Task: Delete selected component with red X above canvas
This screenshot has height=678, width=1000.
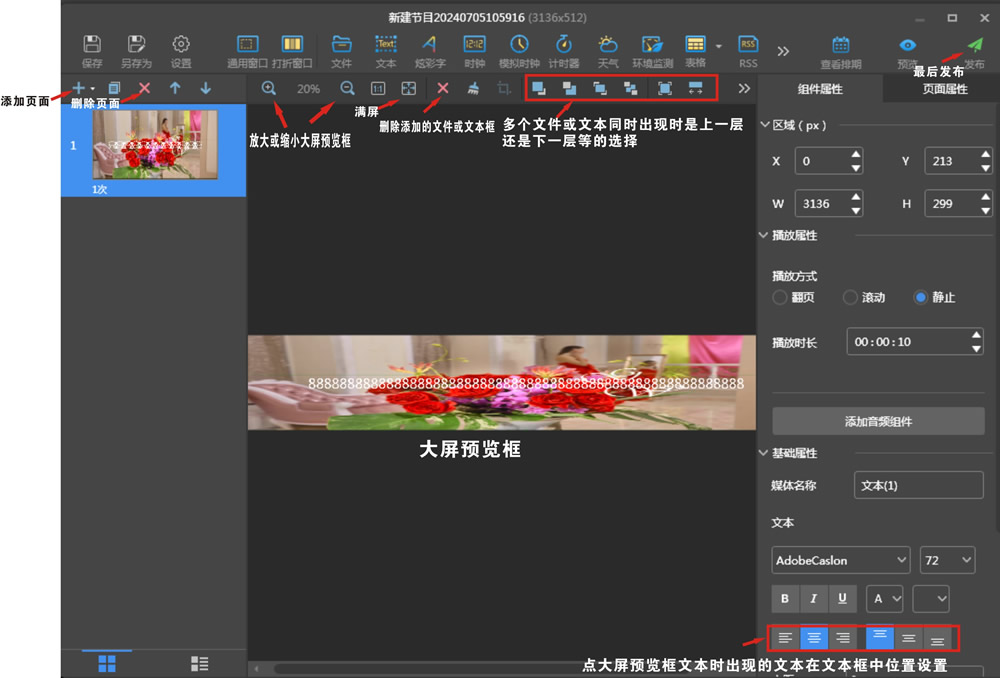Action: (443, 88)
